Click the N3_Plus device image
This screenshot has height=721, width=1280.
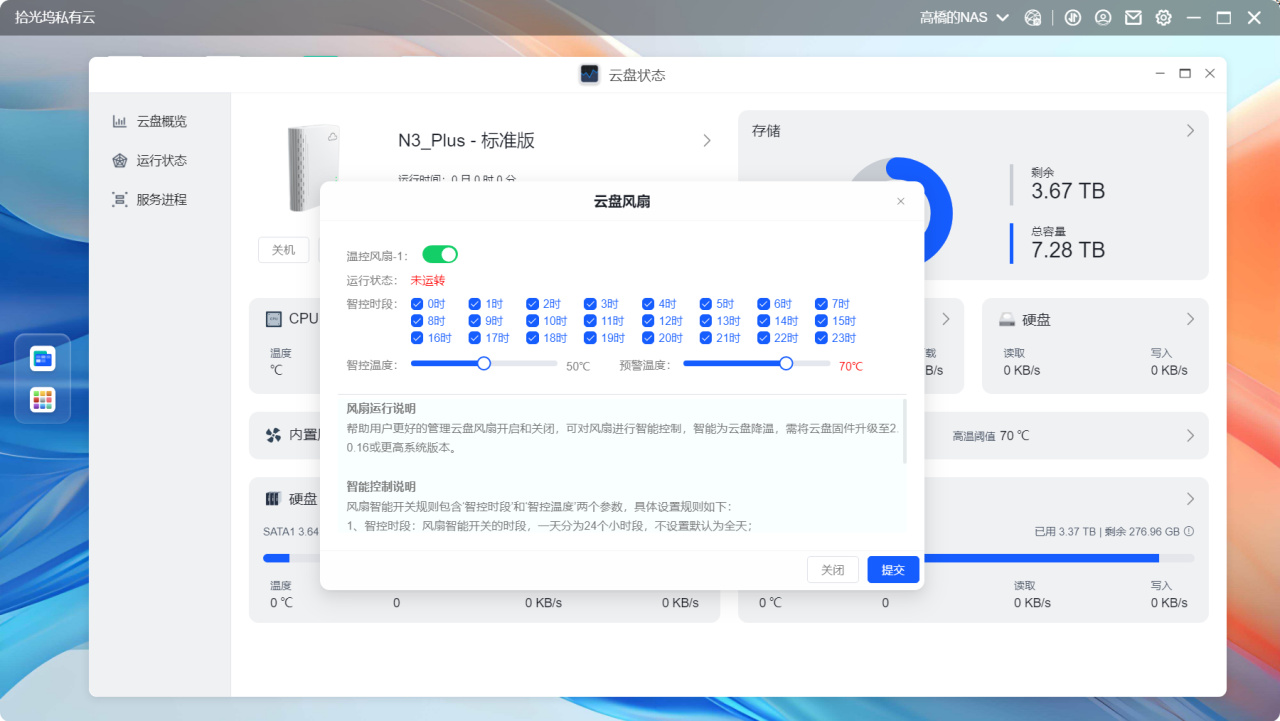pos(313,168)
